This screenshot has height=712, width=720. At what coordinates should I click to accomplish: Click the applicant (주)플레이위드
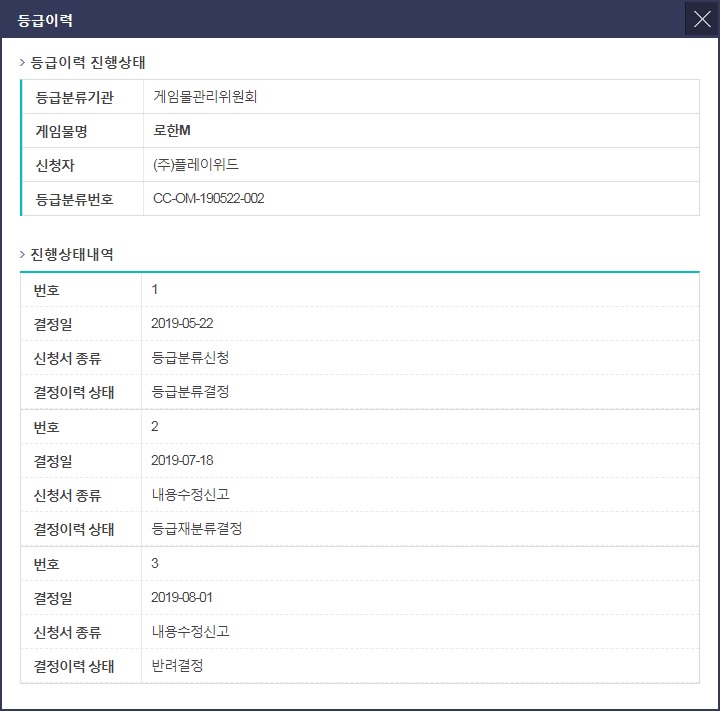[x=195, y=165]
